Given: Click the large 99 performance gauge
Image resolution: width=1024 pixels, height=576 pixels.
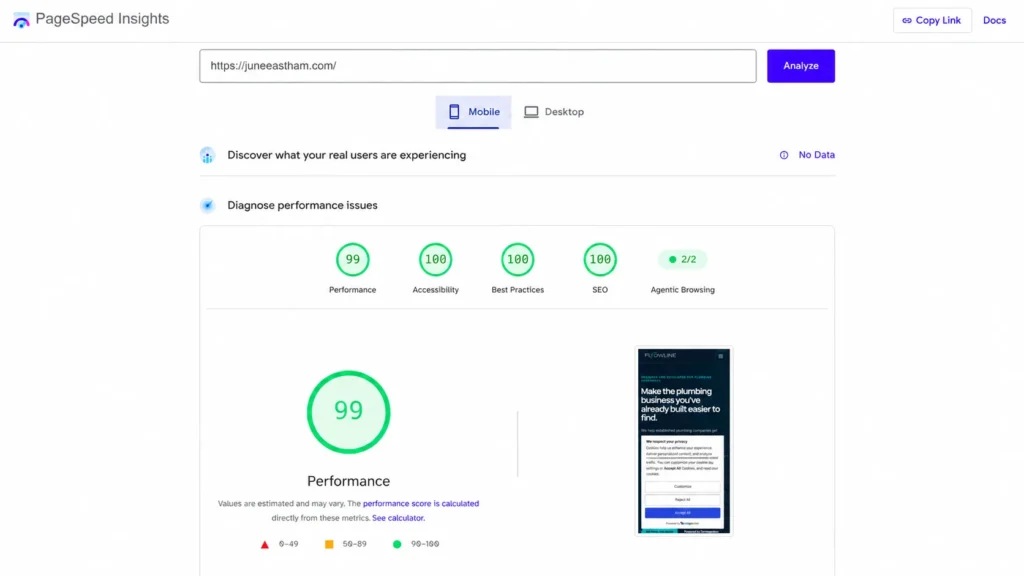Looking at the screenshot, I should [x=349, y=412].
